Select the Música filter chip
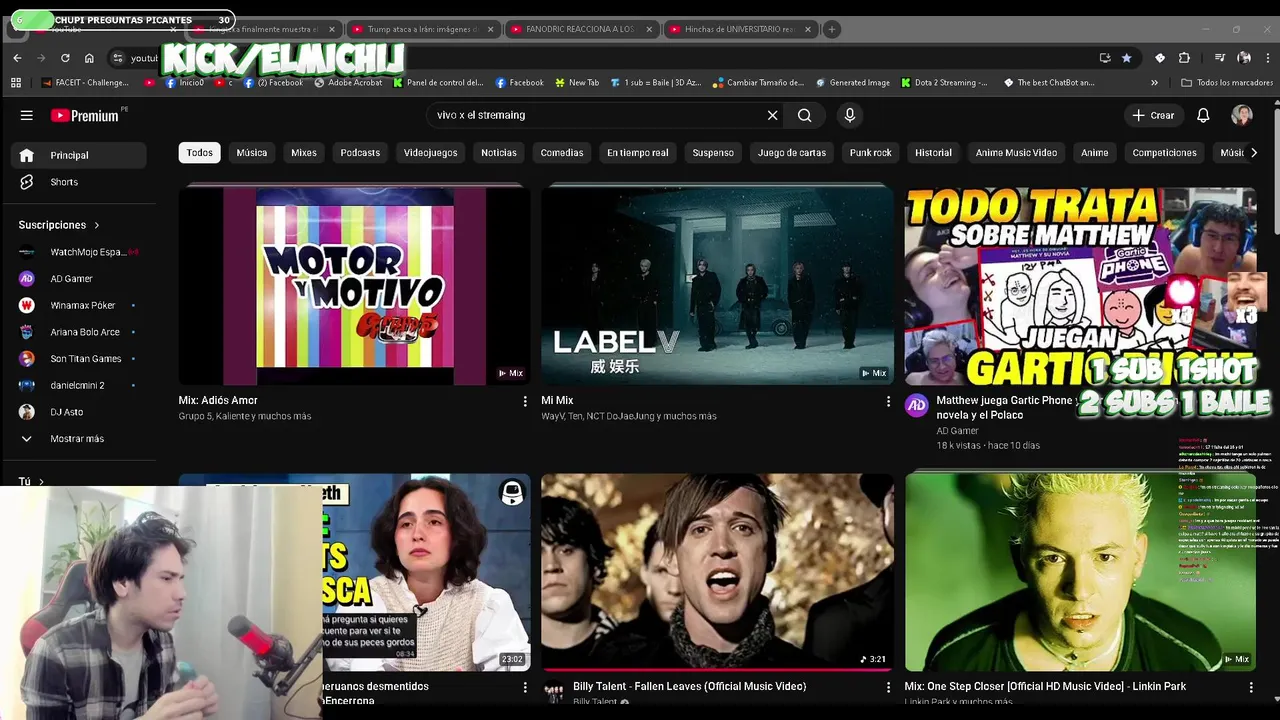 (252, 153)
